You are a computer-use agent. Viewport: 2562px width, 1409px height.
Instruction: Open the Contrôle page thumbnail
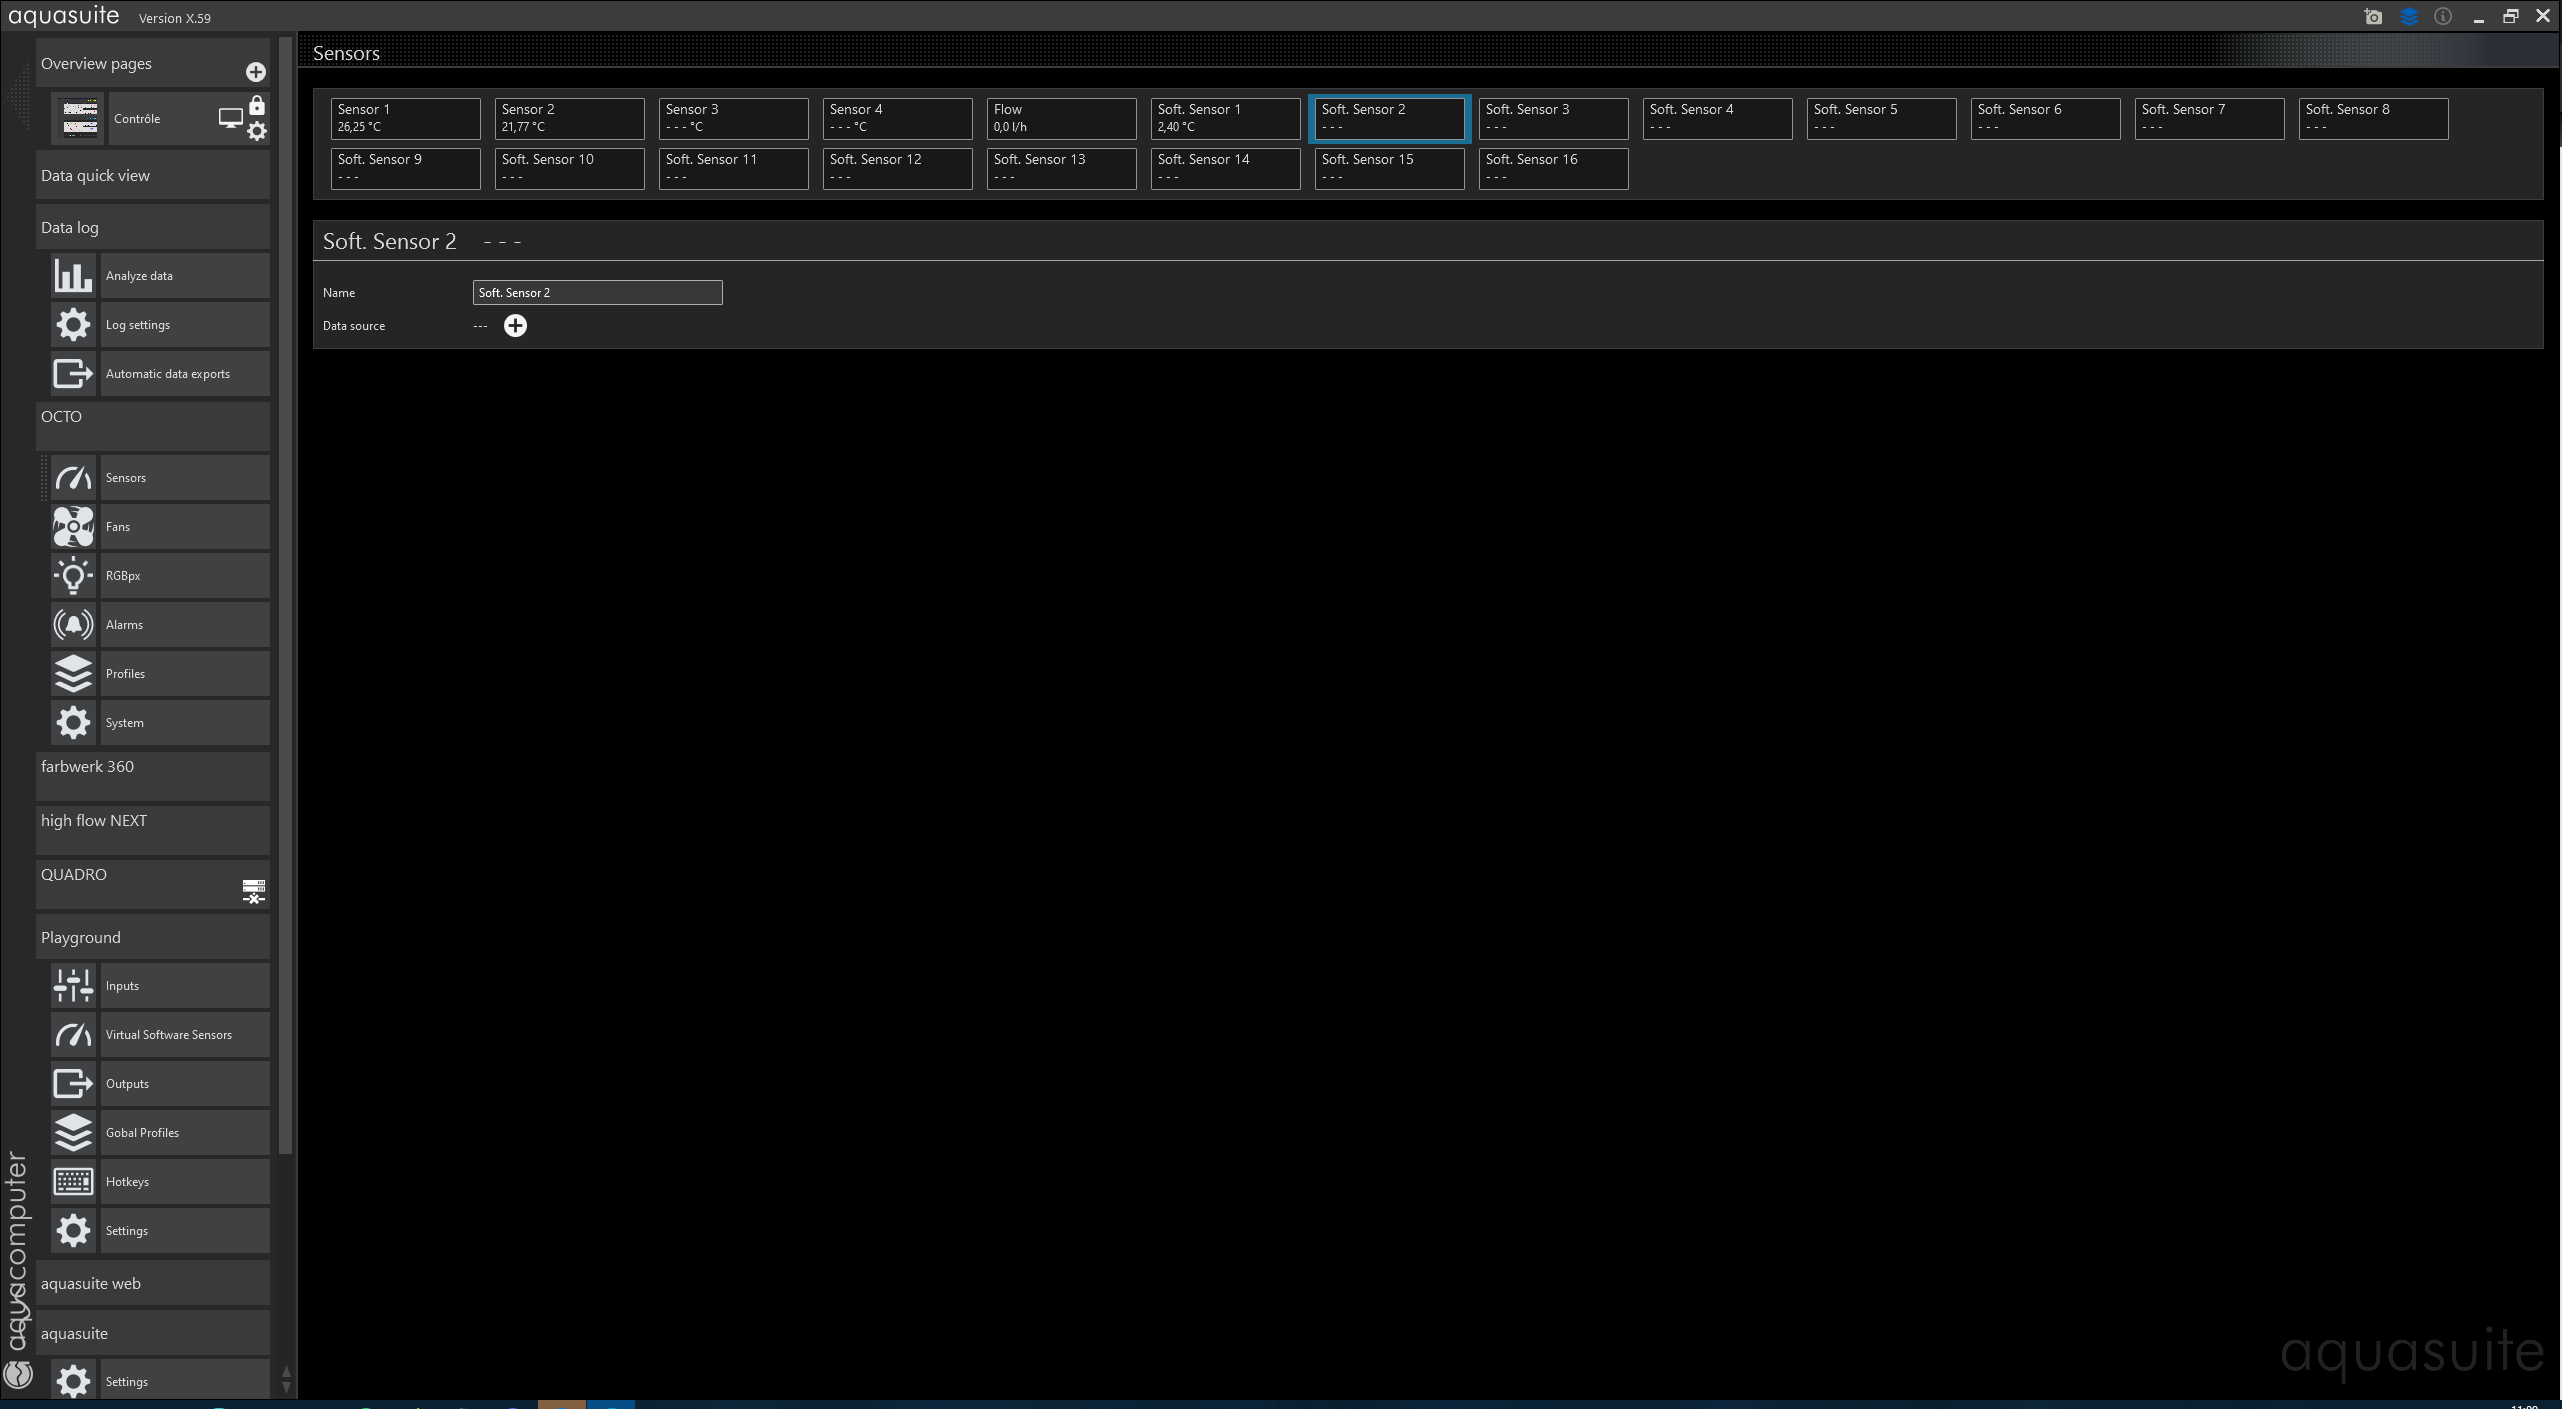coord(79,118)
